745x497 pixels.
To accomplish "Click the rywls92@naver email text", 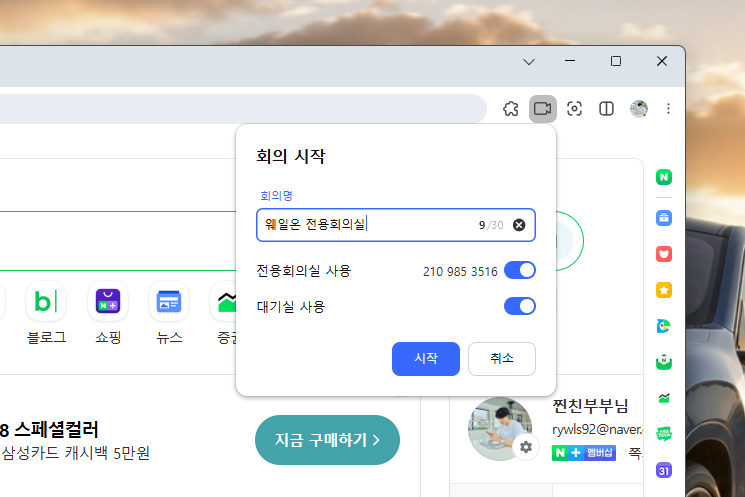I will (597, 430).
